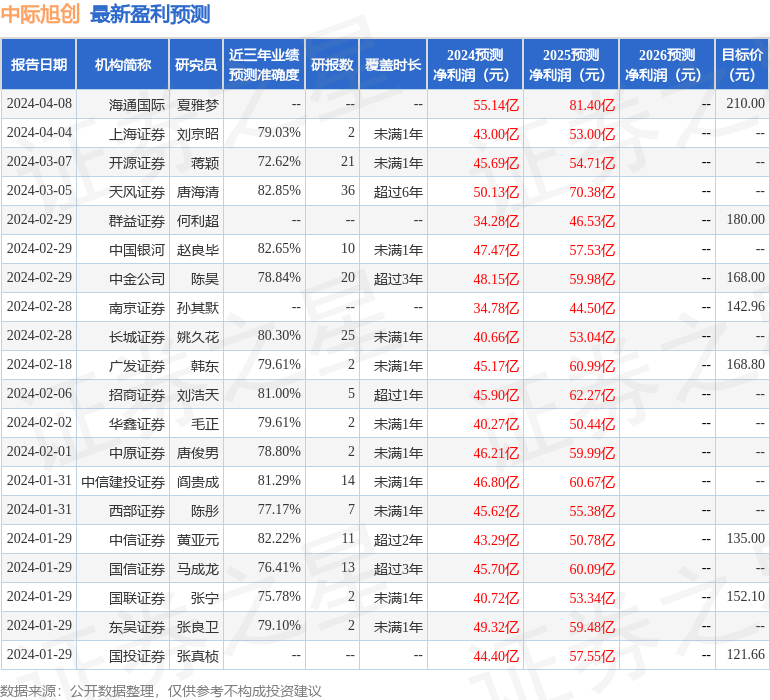770x700 pixels.
Task: Select the 210.00 target price cell
Action: [x=745, y=104]
